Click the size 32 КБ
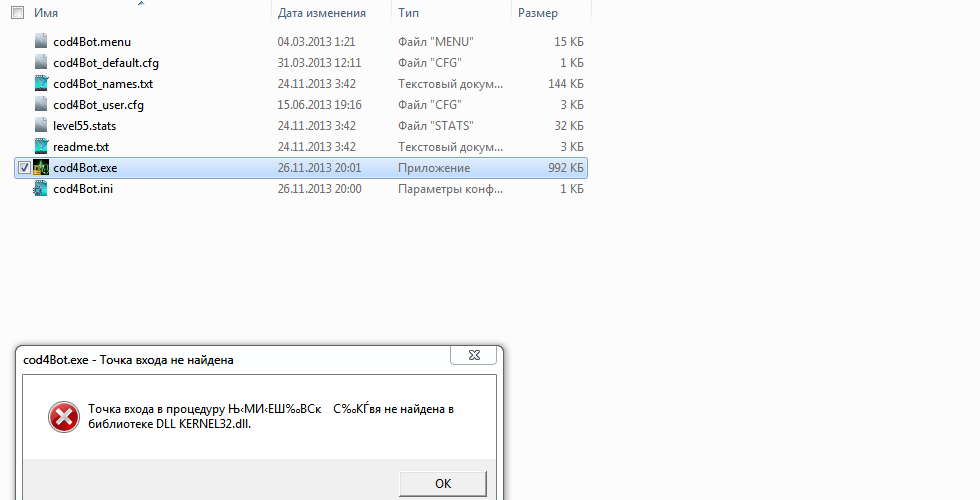The width and height of the screenshot is (980, 500). [x=569, y=126]
